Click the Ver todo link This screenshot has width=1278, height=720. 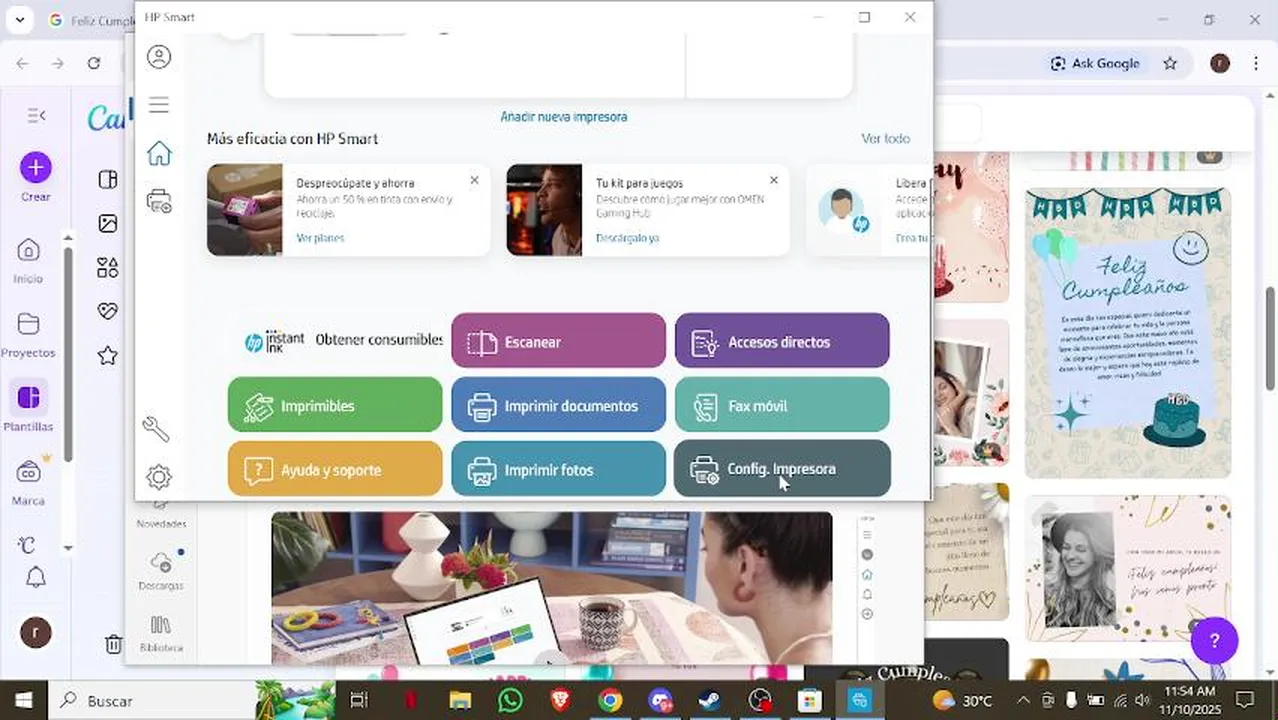click(886, 139)
